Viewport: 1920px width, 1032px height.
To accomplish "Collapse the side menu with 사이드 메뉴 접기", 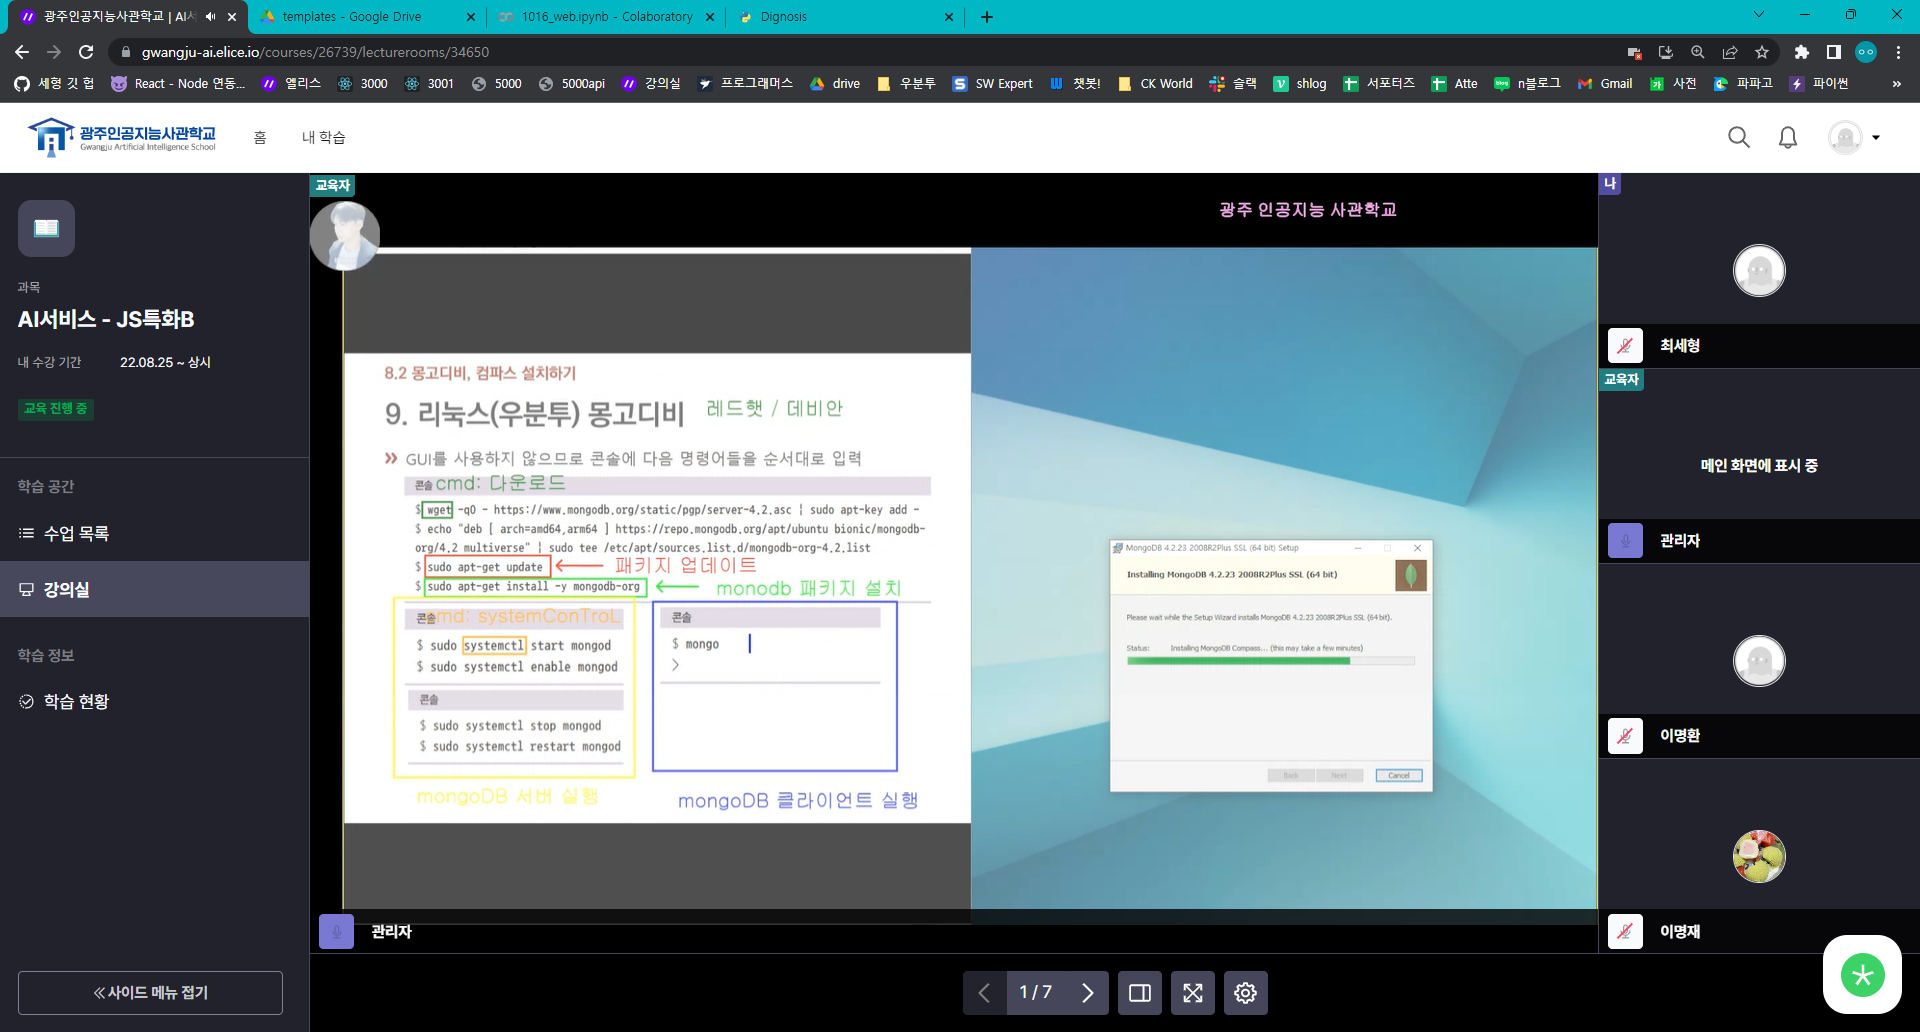I will [x=150, y=993].
